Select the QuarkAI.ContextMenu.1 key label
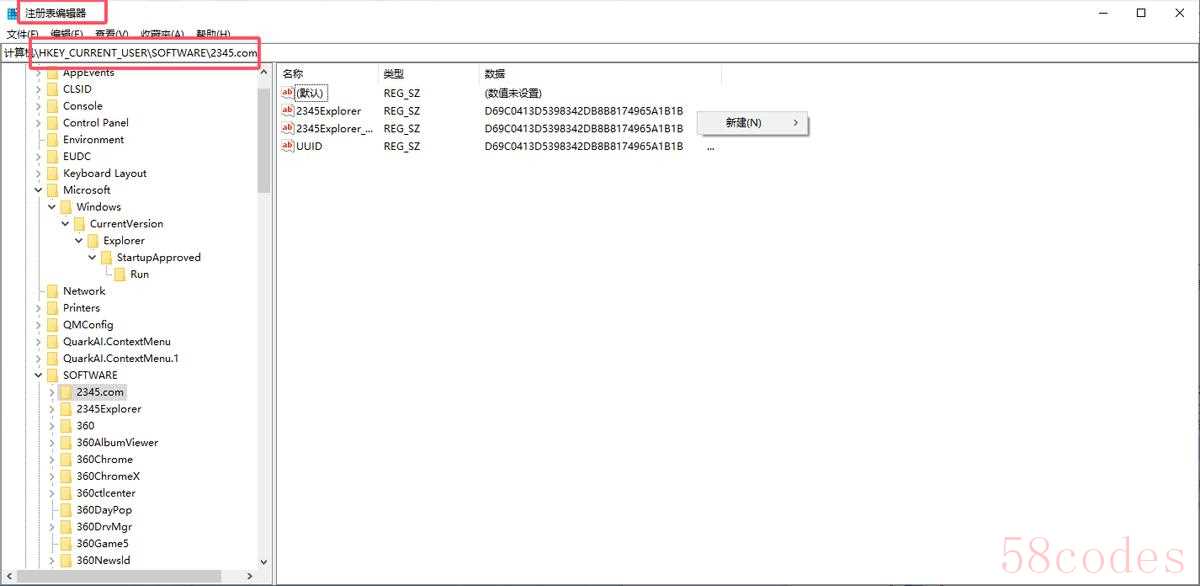The height and width of the screenshot is (586, 1200). (x=120, y=358)
